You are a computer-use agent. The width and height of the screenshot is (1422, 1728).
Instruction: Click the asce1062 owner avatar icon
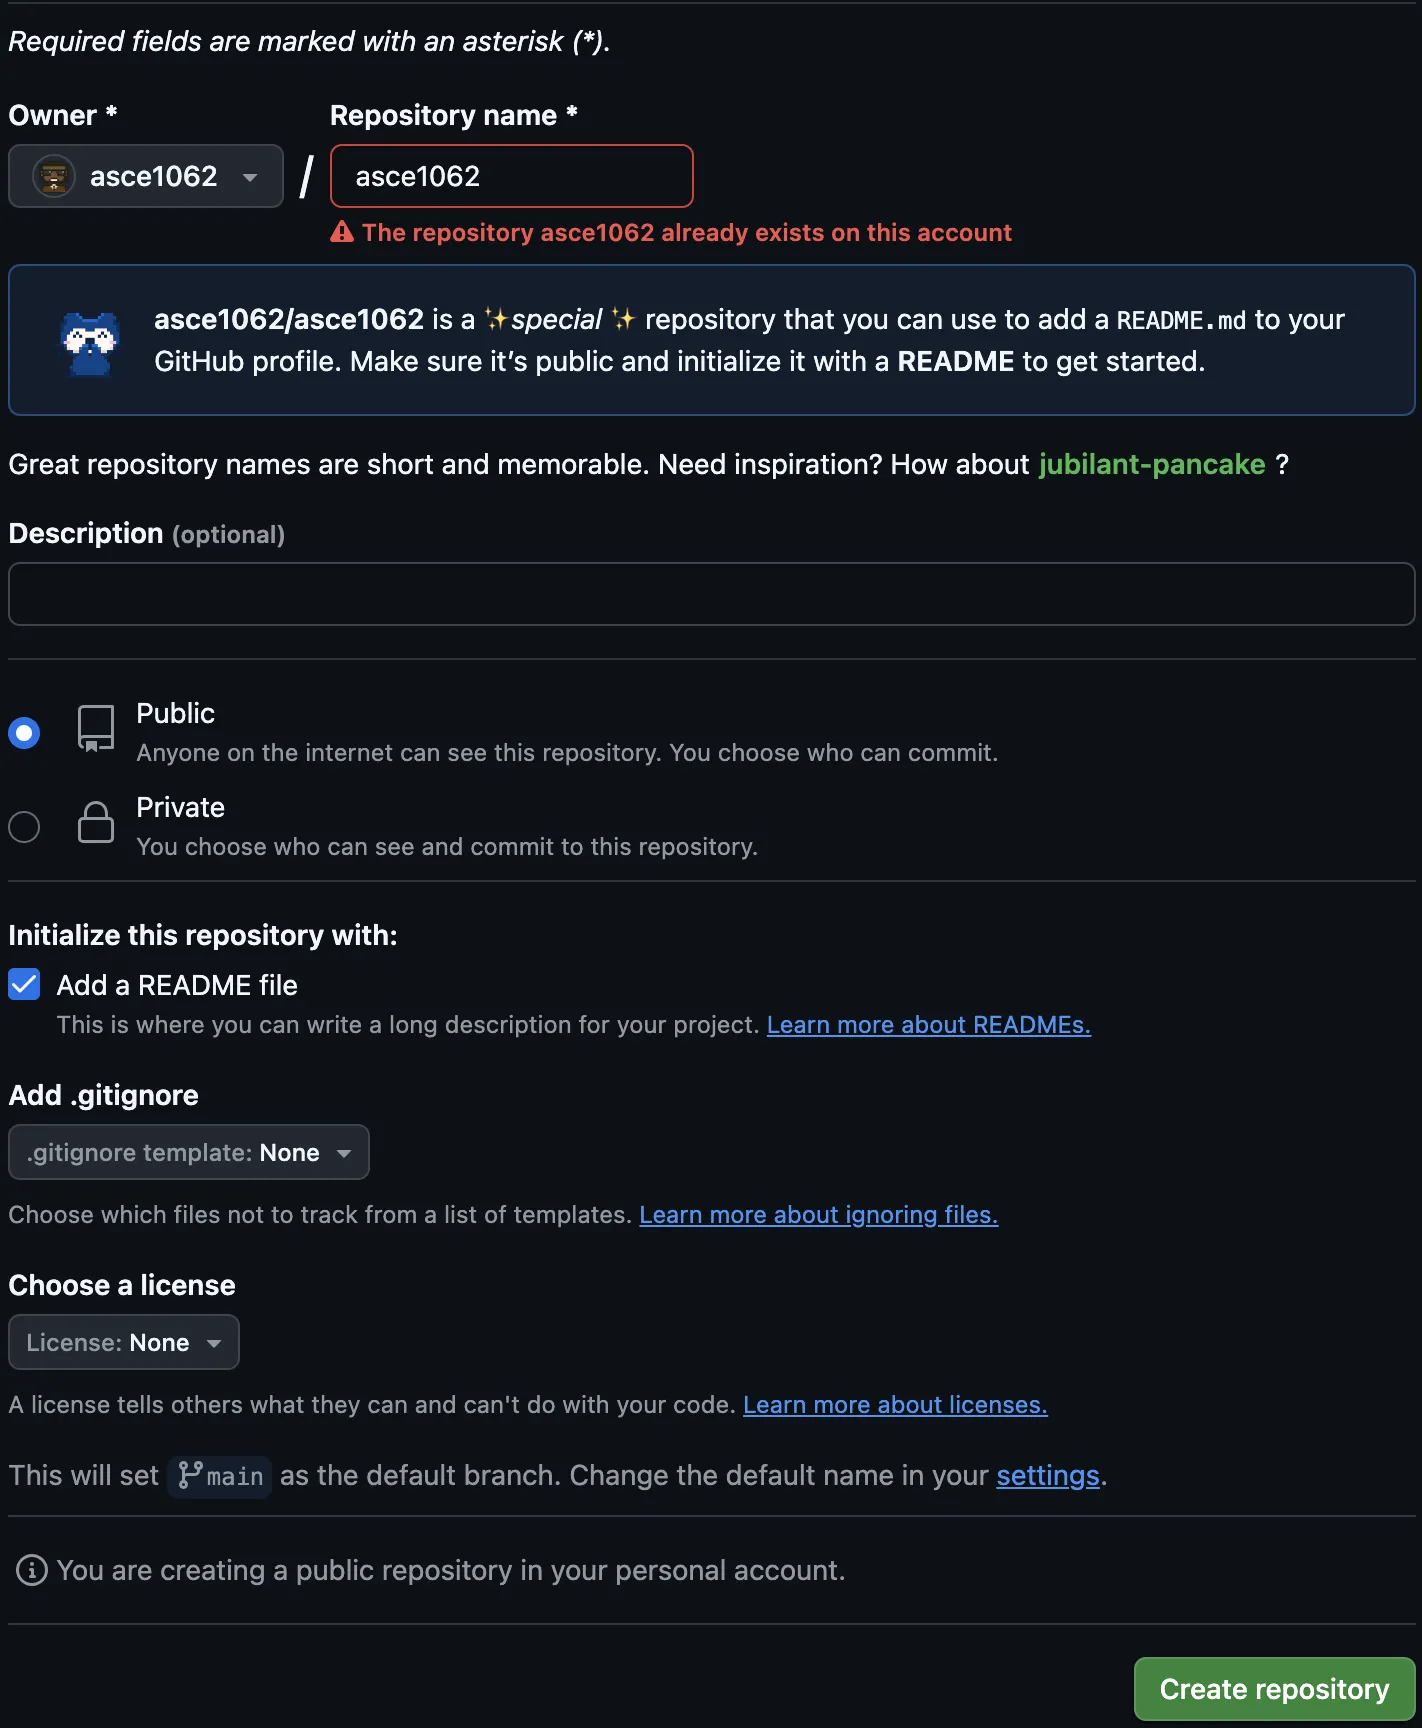point(54,176)
